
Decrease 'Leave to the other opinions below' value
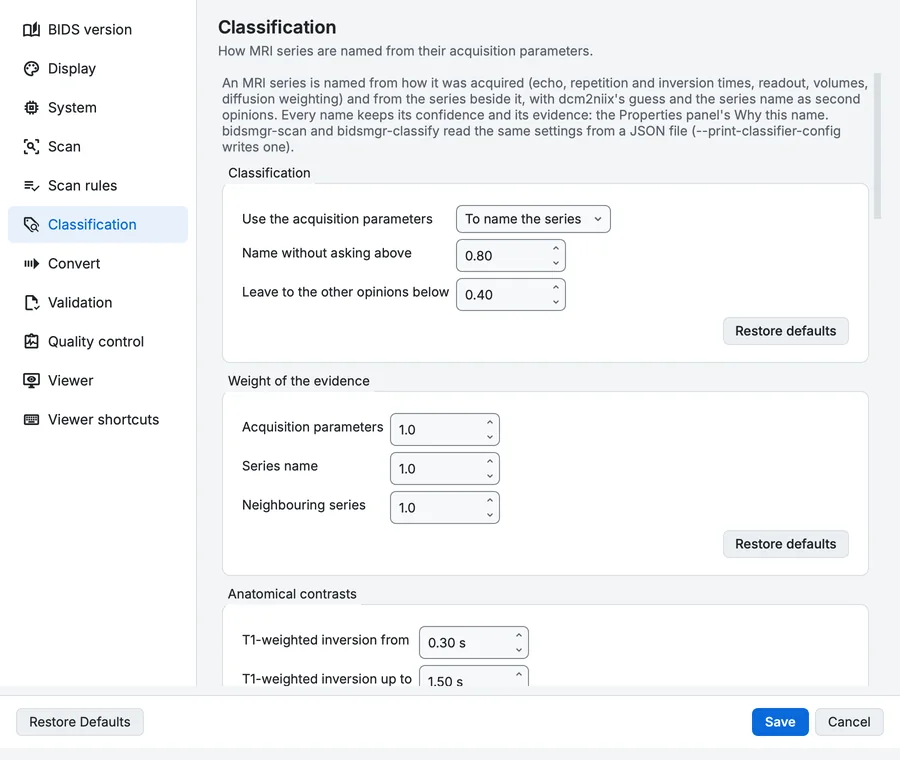click(556, 301)
